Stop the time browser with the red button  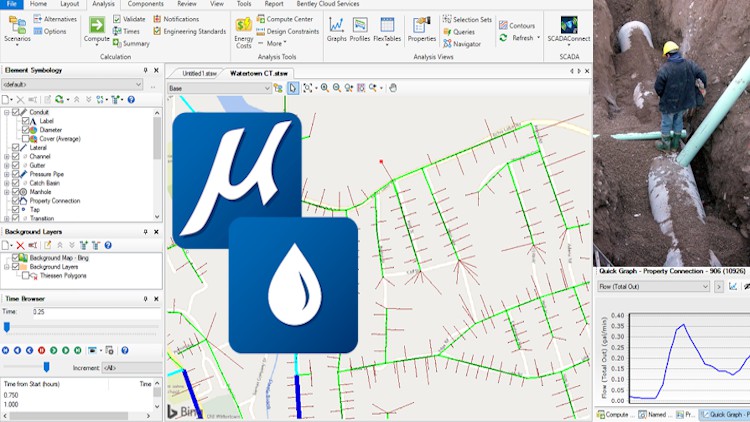click(42, 350)
